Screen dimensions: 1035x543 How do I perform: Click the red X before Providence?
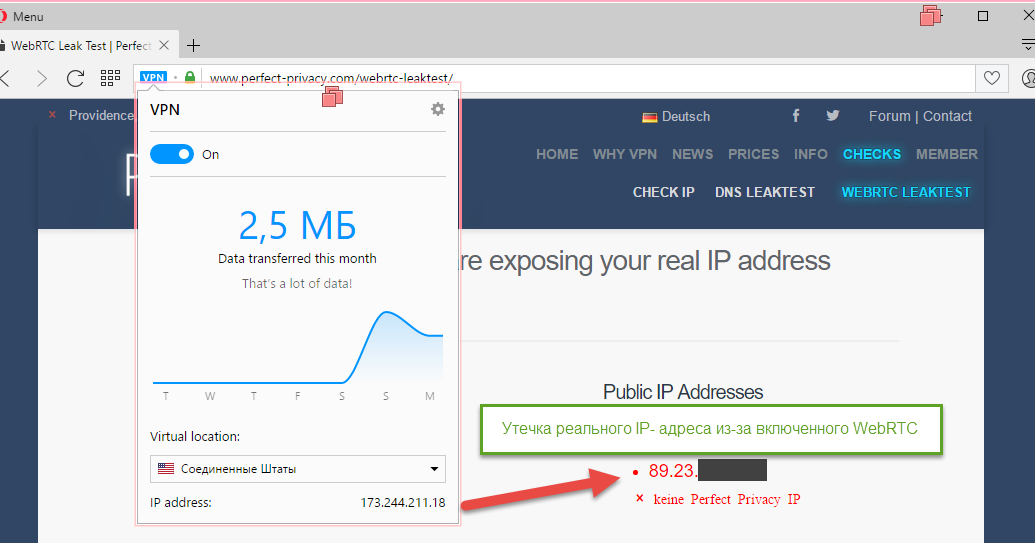pyautogui.click(x=52, y=115)
